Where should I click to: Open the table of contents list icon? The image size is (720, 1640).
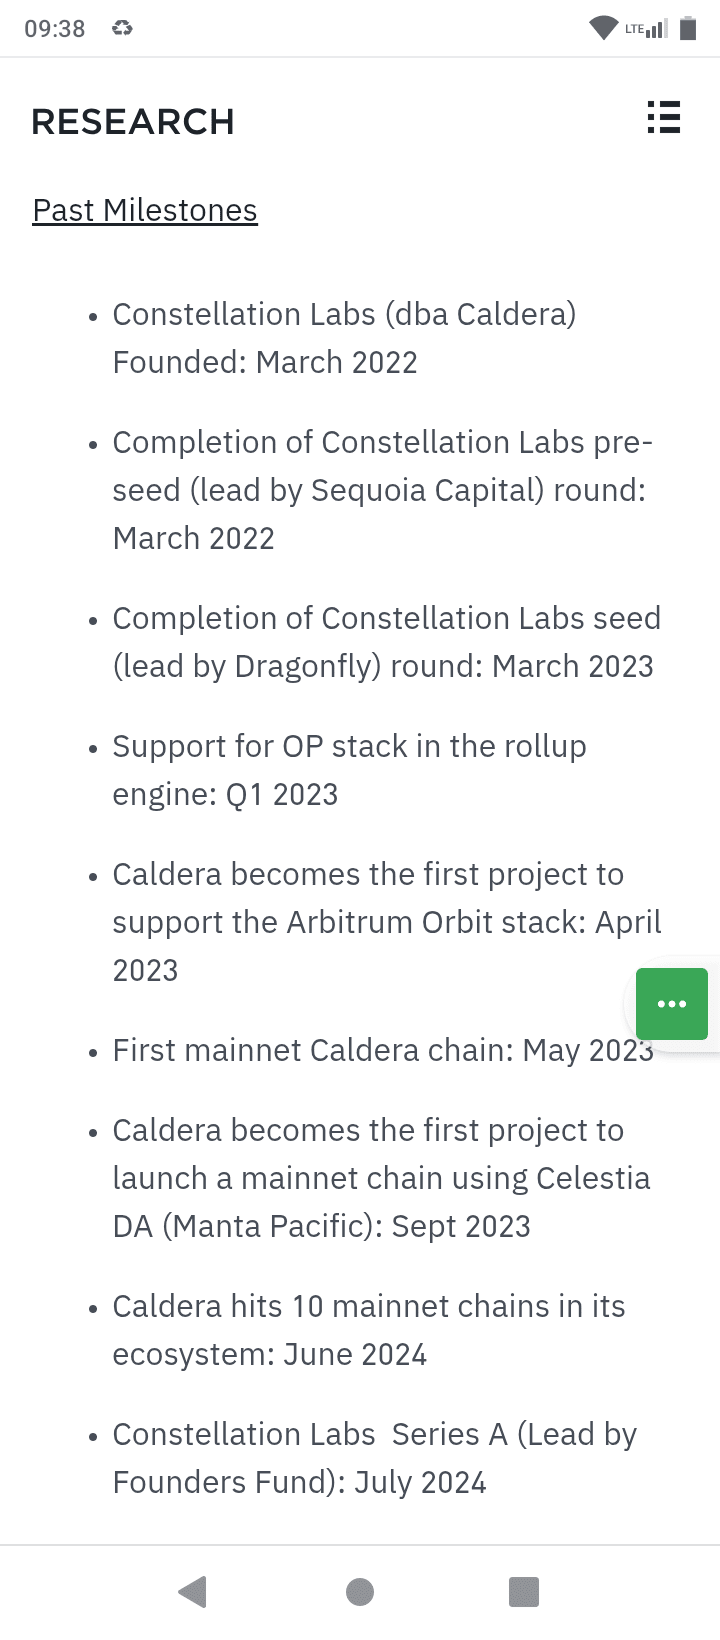[664, 117]
